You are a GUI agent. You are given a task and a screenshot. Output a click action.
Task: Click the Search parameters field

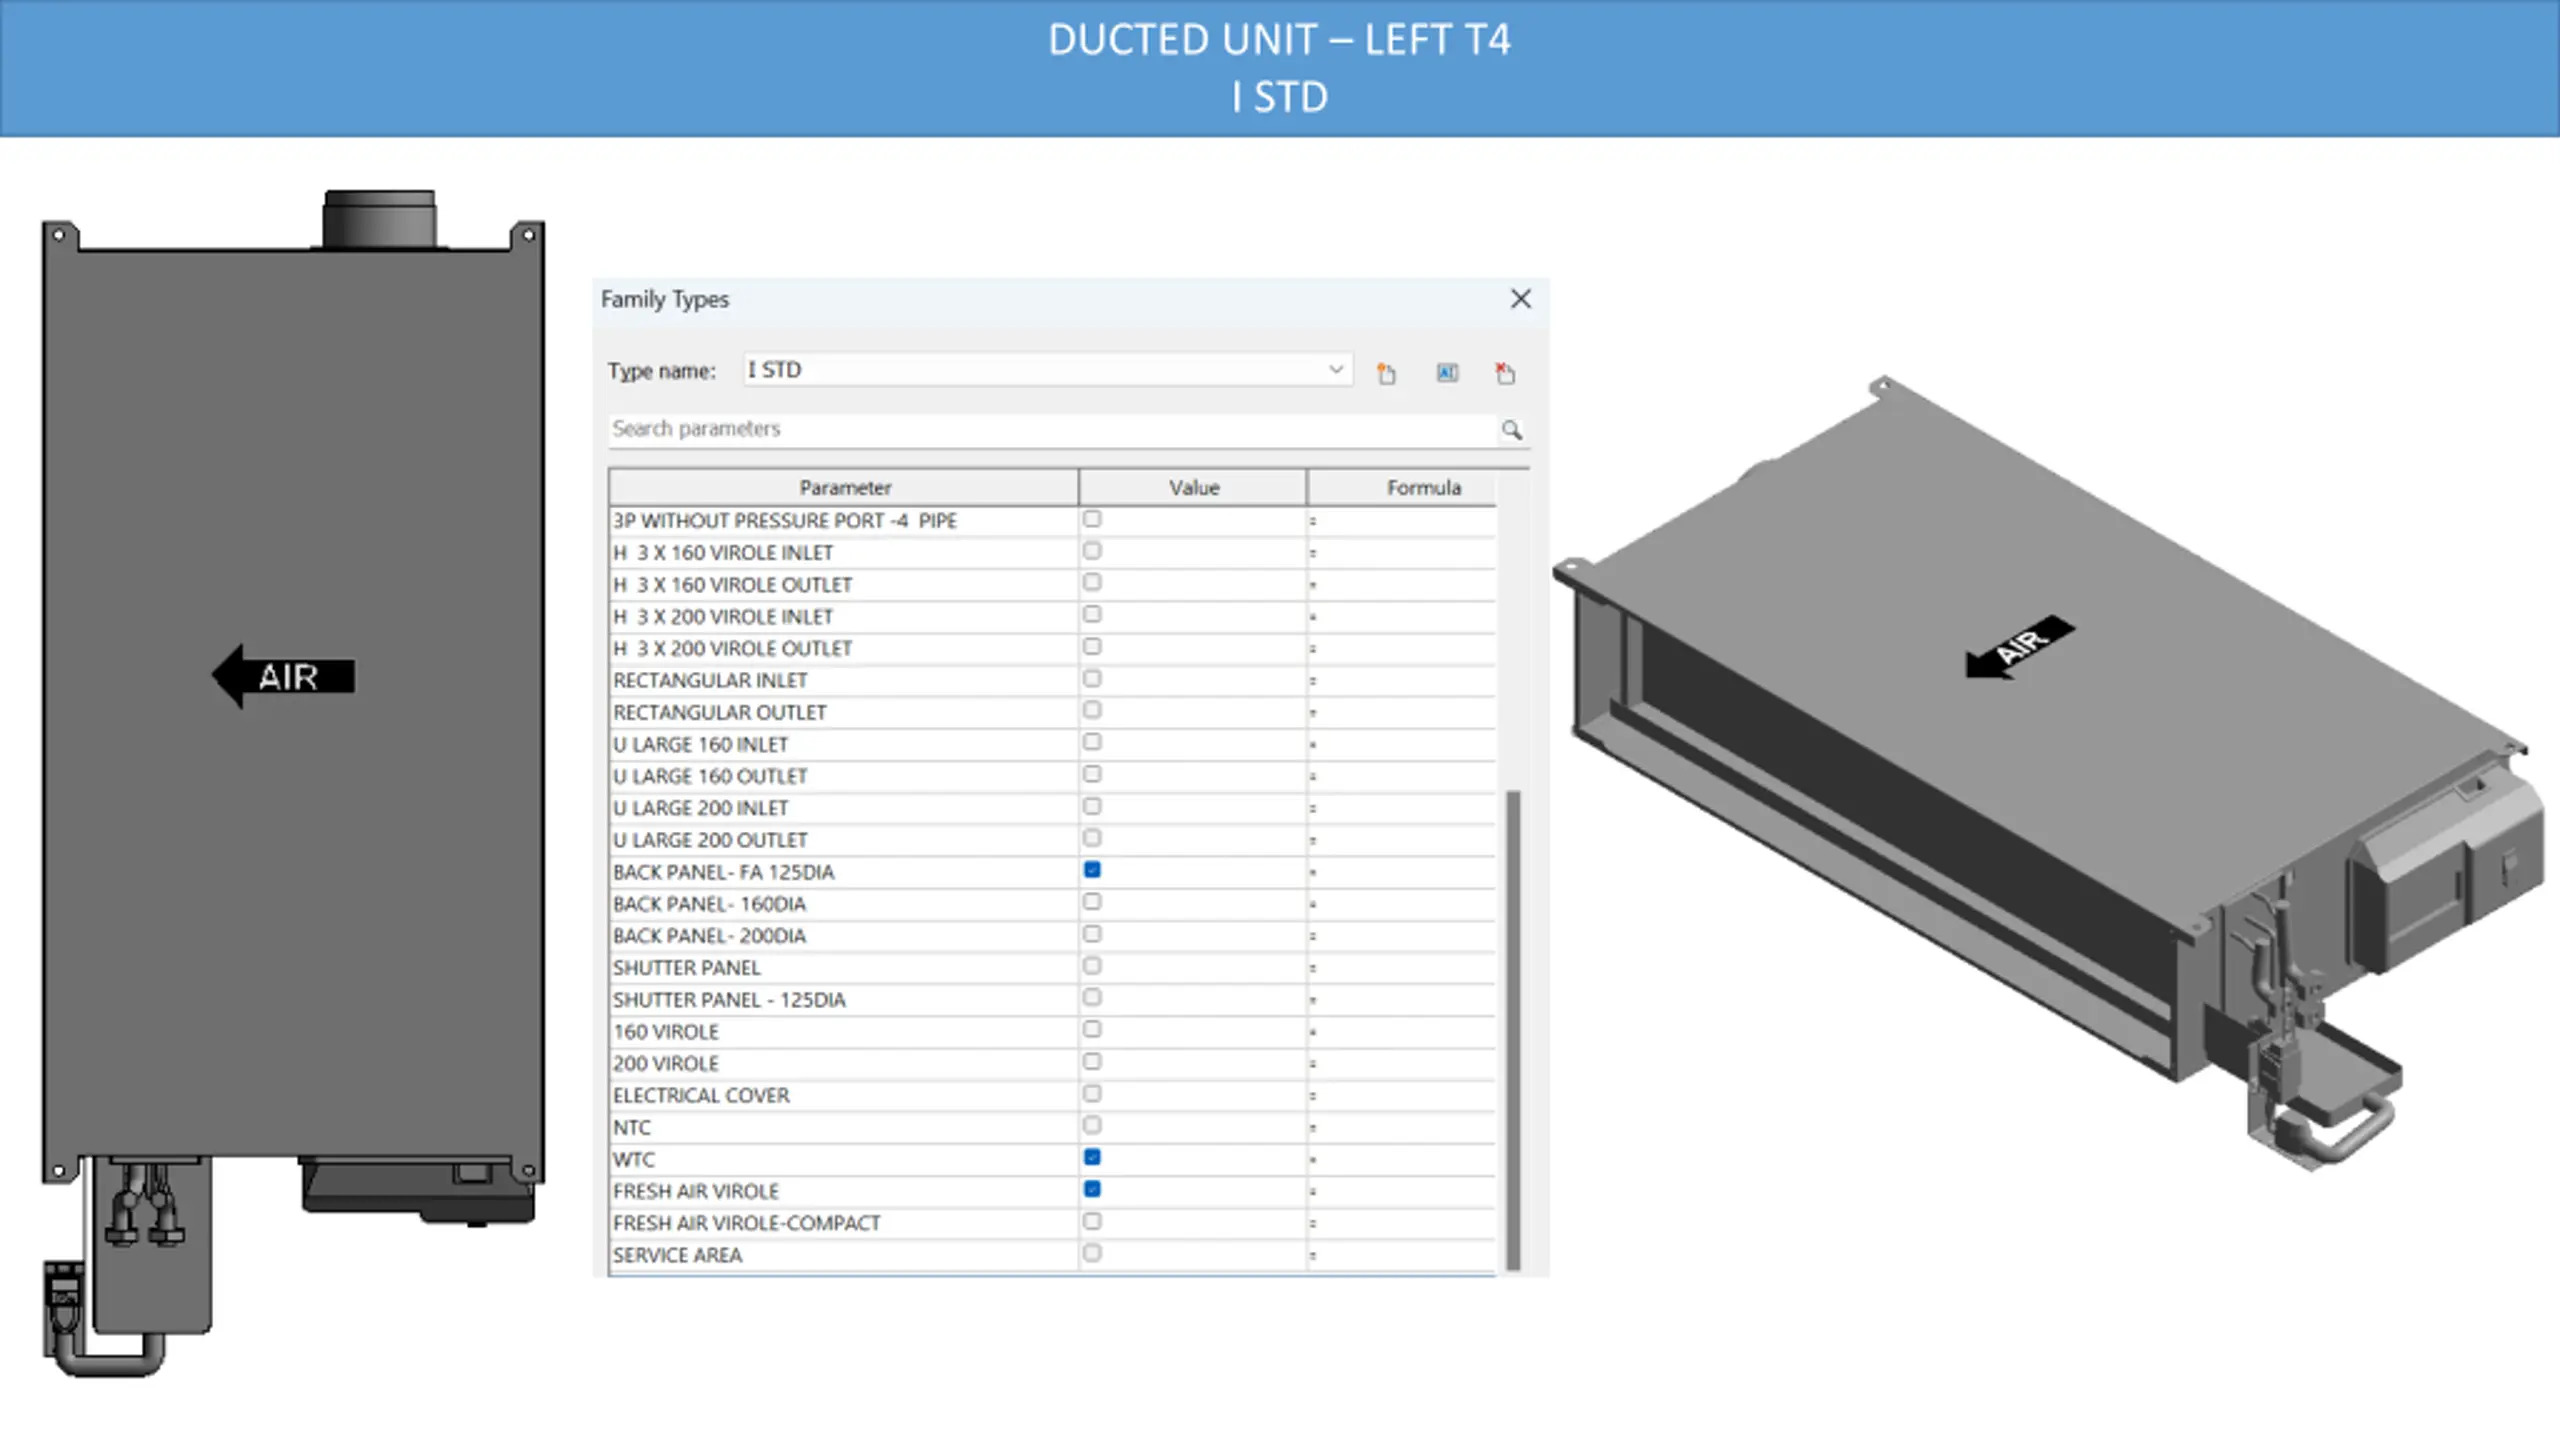1052,429
